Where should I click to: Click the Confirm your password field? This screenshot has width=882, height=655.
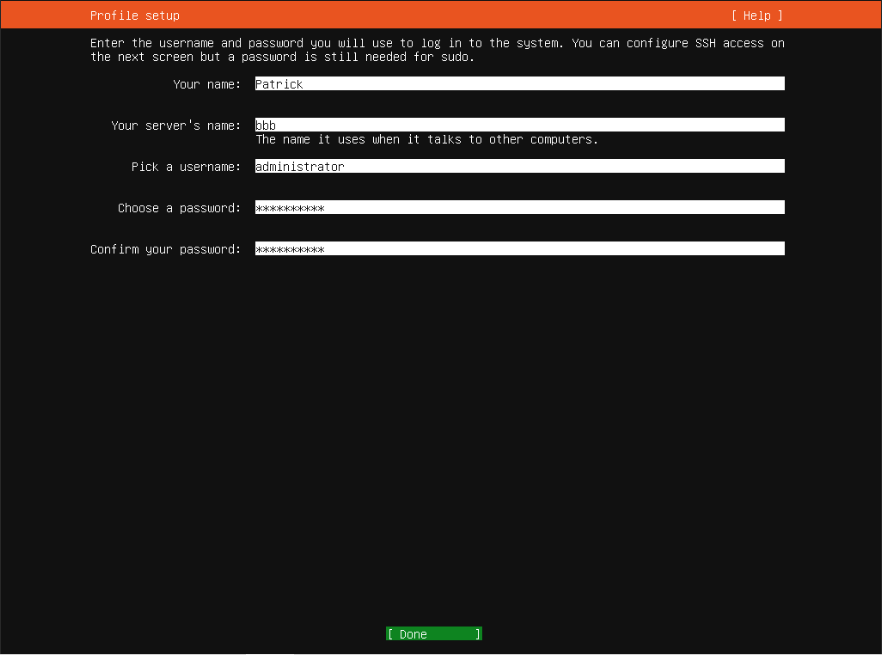pos(519,249)
